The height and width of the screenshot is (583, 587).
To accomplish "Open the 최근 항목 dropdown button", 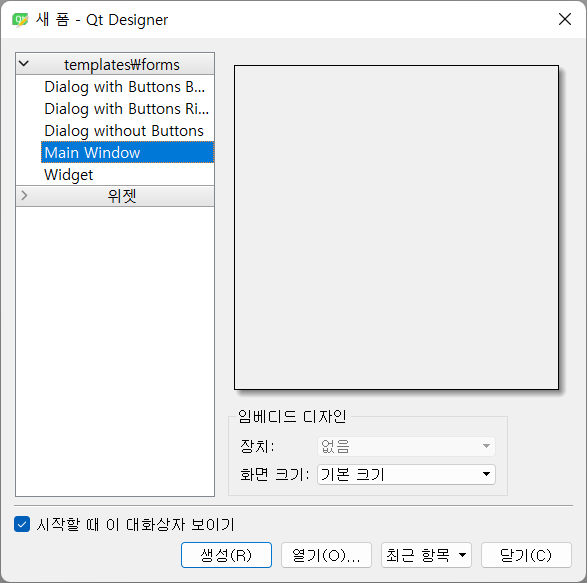I will click(426, 555).
